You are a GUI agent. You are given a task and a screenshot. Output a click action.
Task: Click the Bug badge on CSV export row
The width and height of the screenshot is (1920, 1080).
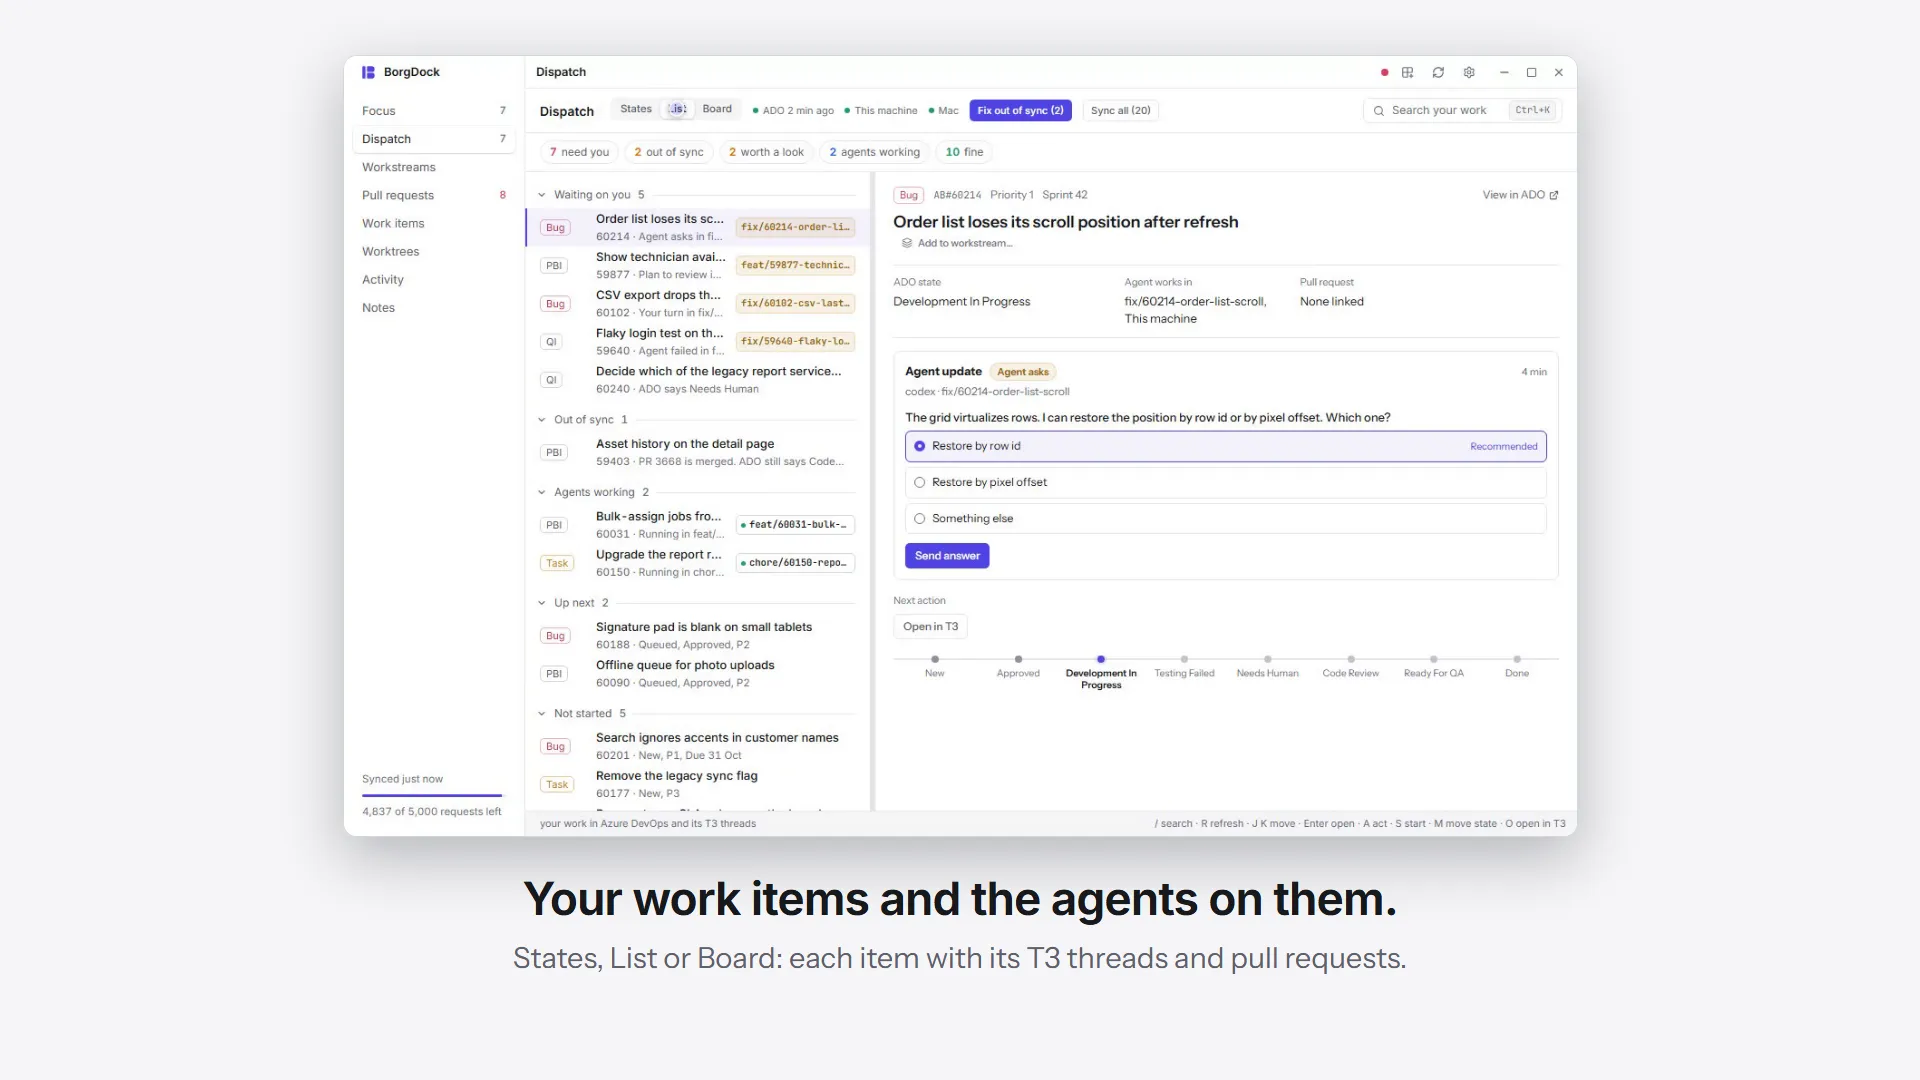555,304
